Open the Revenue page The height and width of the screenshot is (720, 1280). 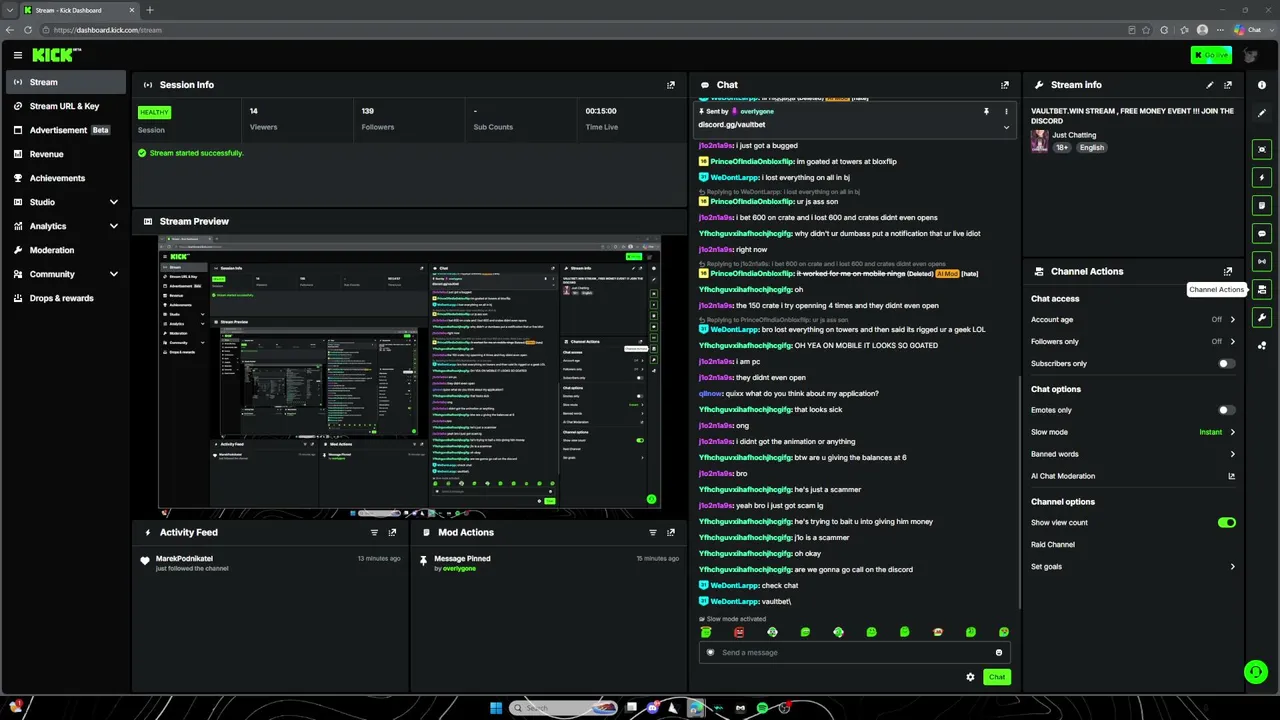(x=64, y=154)
